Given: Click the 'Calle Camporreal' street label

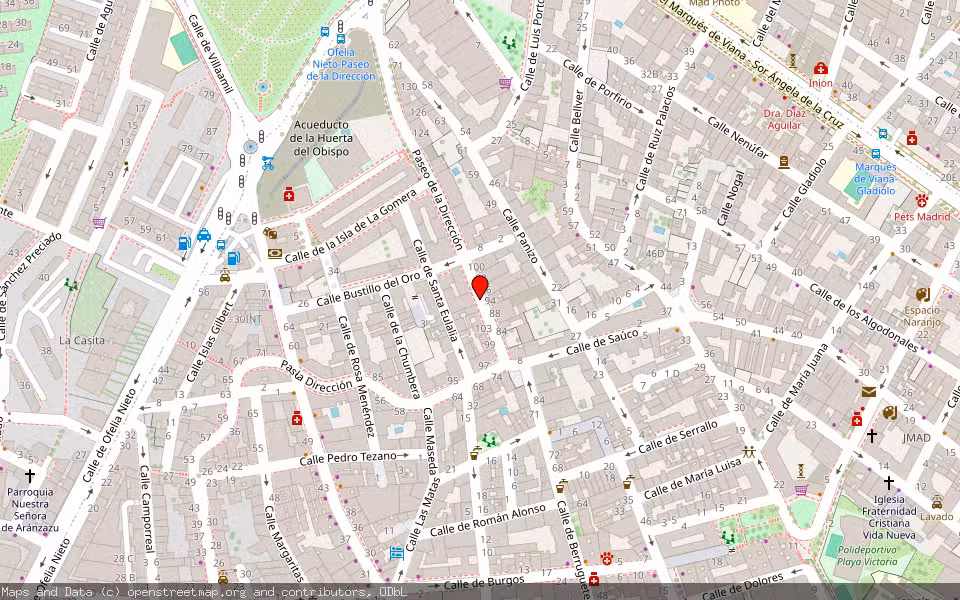Looking at the screenshot, I should pos(146,510).
